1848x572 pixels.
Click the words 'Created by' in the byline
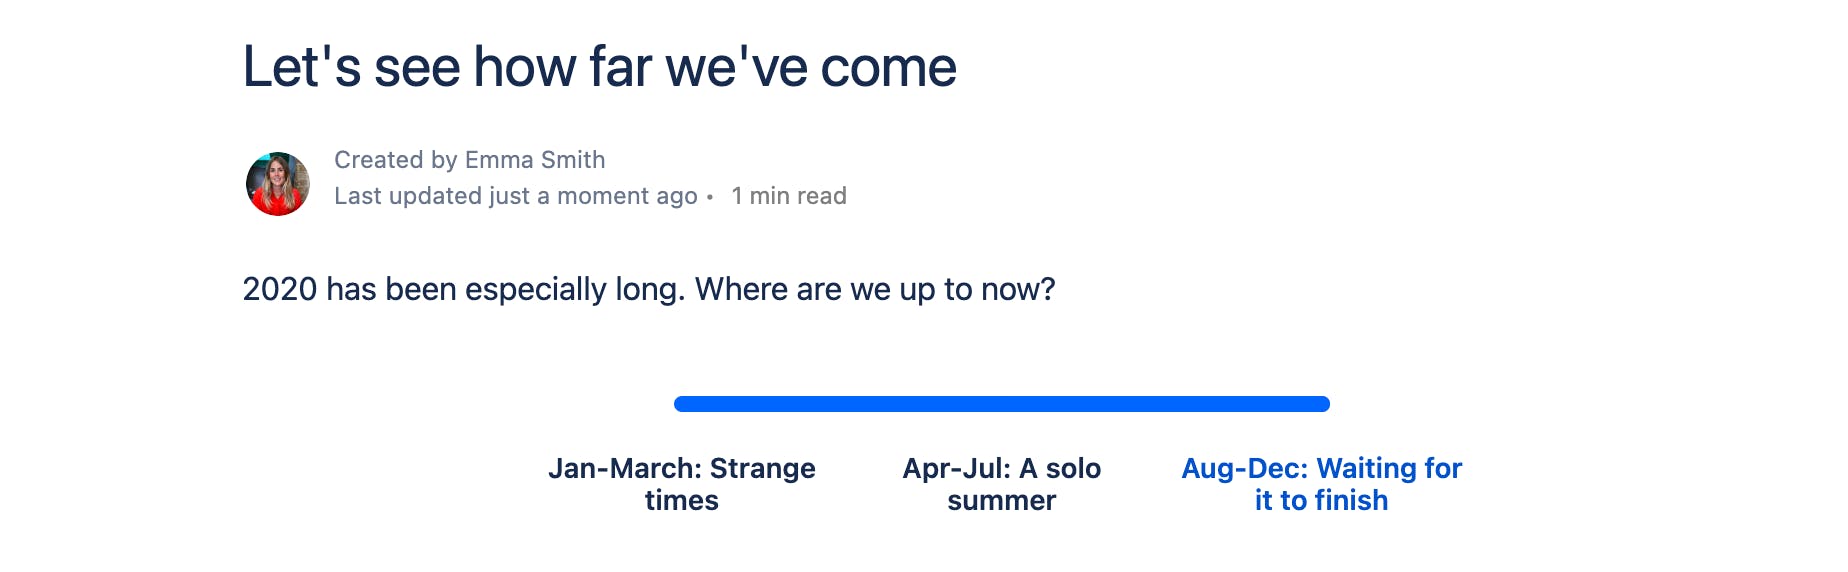[396, 160]
